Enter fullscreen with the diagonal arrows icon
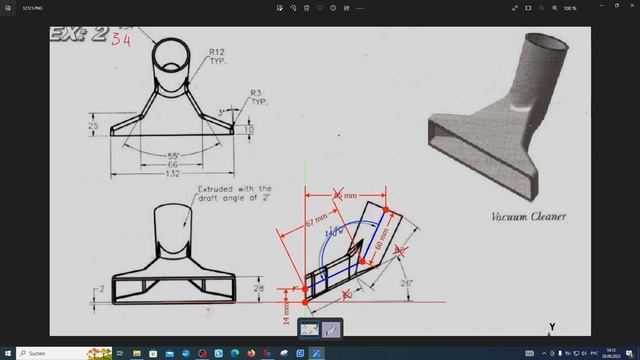The image size is (640, 360). tap(515, 8)
